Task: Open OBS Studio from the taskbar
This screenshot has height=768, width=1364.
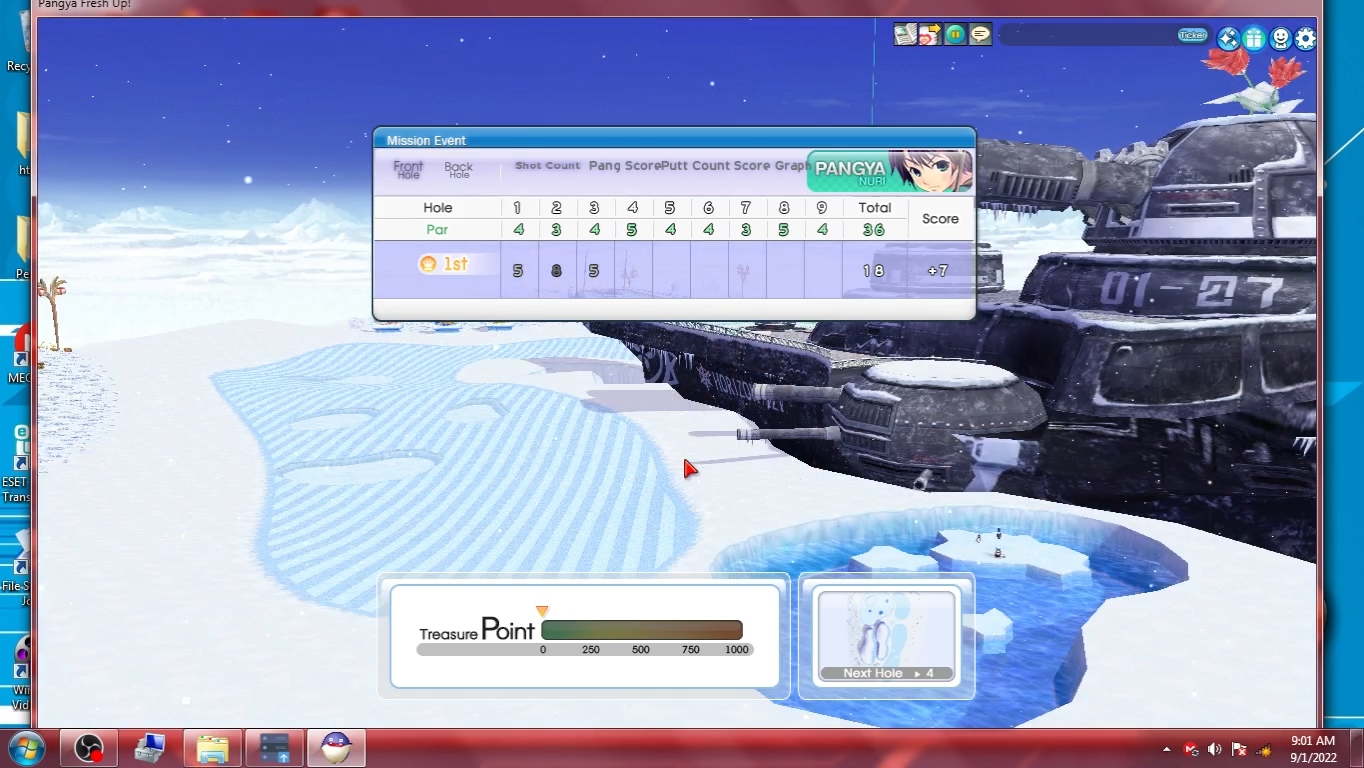Action: tap(90, 748)
